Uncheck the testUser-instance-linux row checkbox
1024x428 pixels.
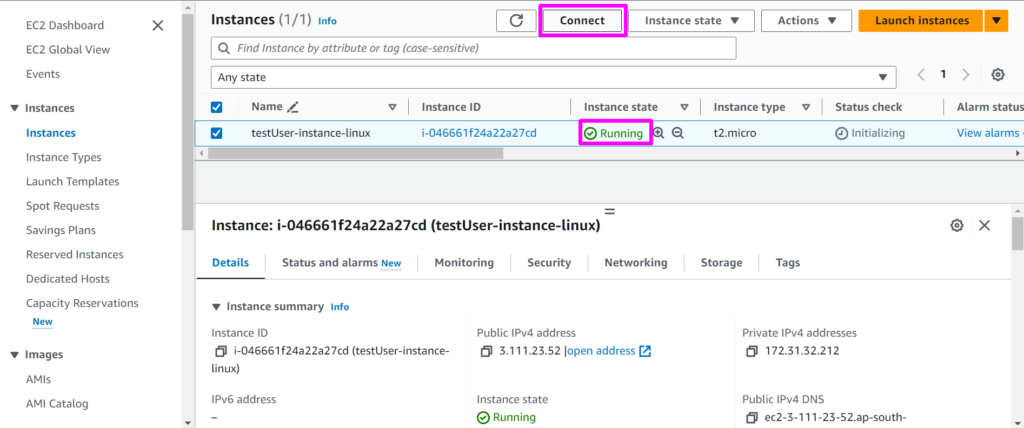tap(217, 133)
